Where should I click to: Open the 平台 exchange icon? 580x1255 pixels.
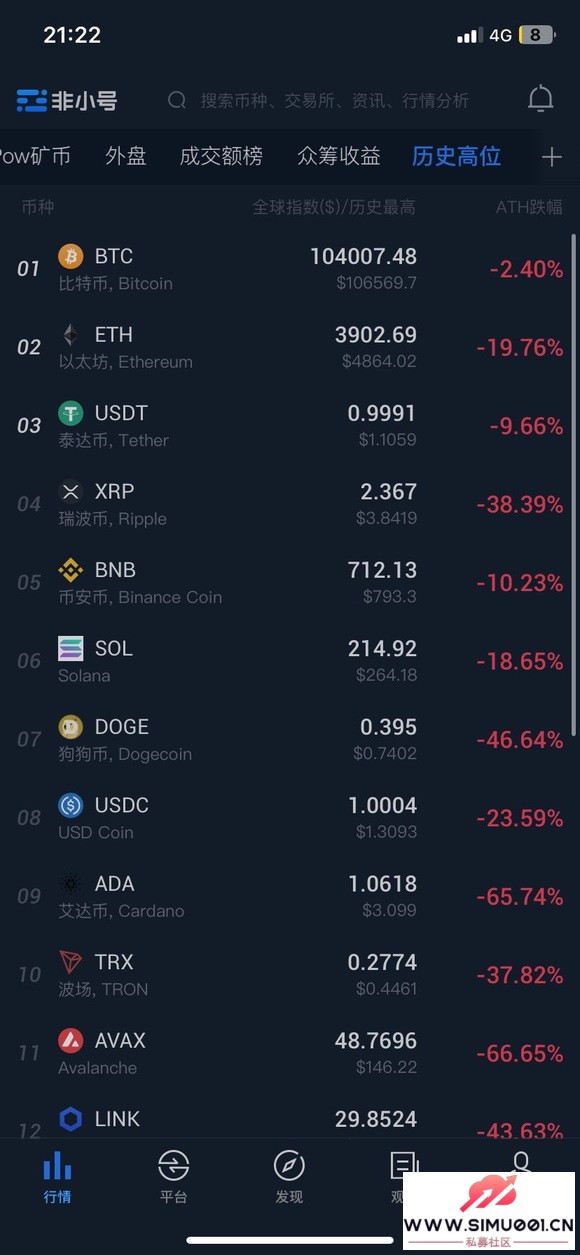(x=173, y=1166)
